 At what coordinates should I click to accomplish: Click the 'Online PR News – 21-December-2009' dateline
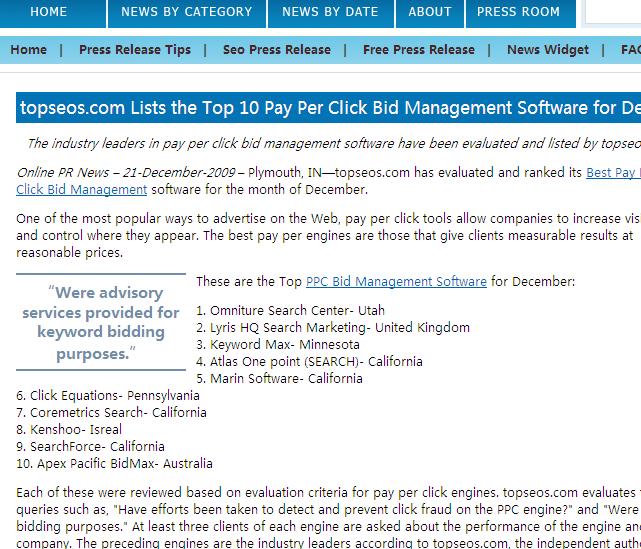coord(126,173)
